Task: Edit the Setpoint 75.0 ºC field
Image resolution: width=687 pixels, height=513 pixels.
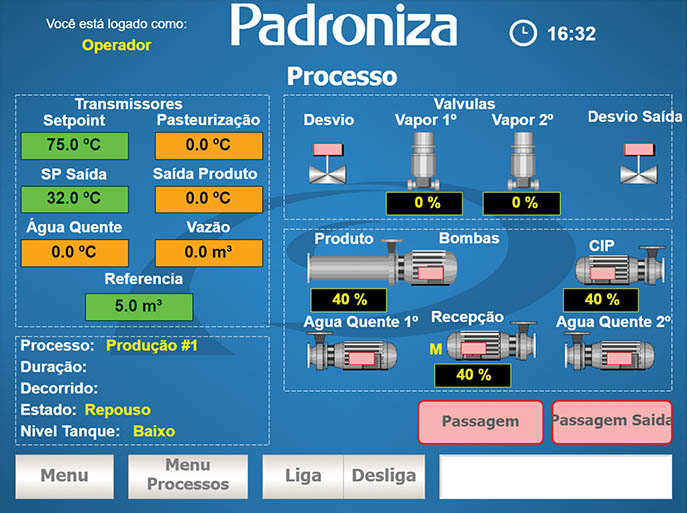Action: pyautogui.click(x=75, y=144)
